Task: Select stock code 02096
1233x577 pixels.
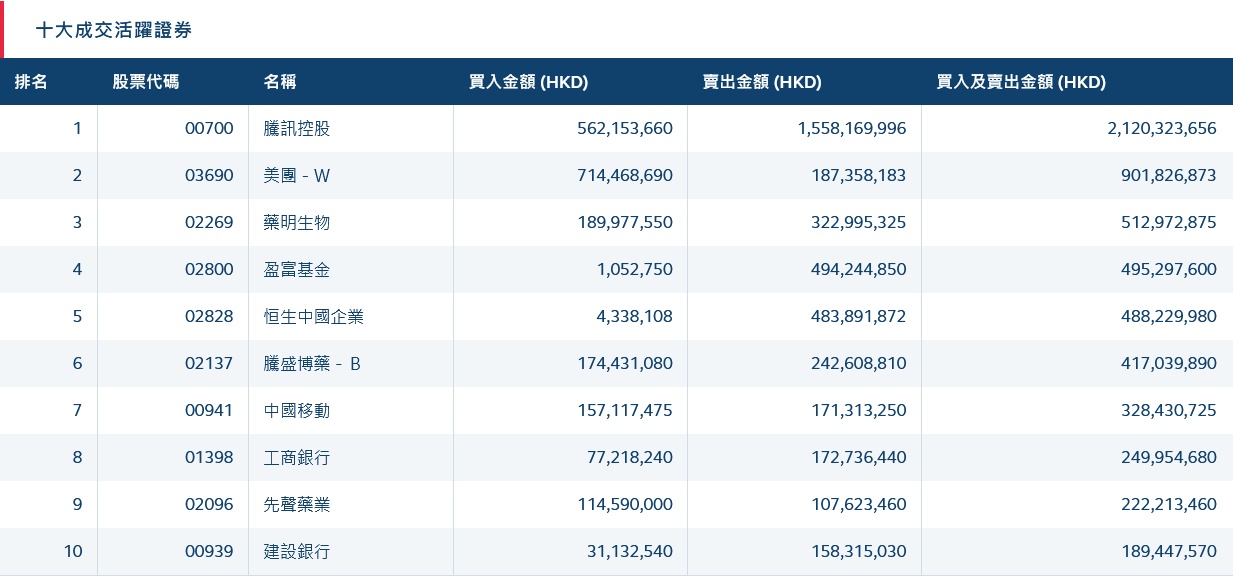Action: 209,504
